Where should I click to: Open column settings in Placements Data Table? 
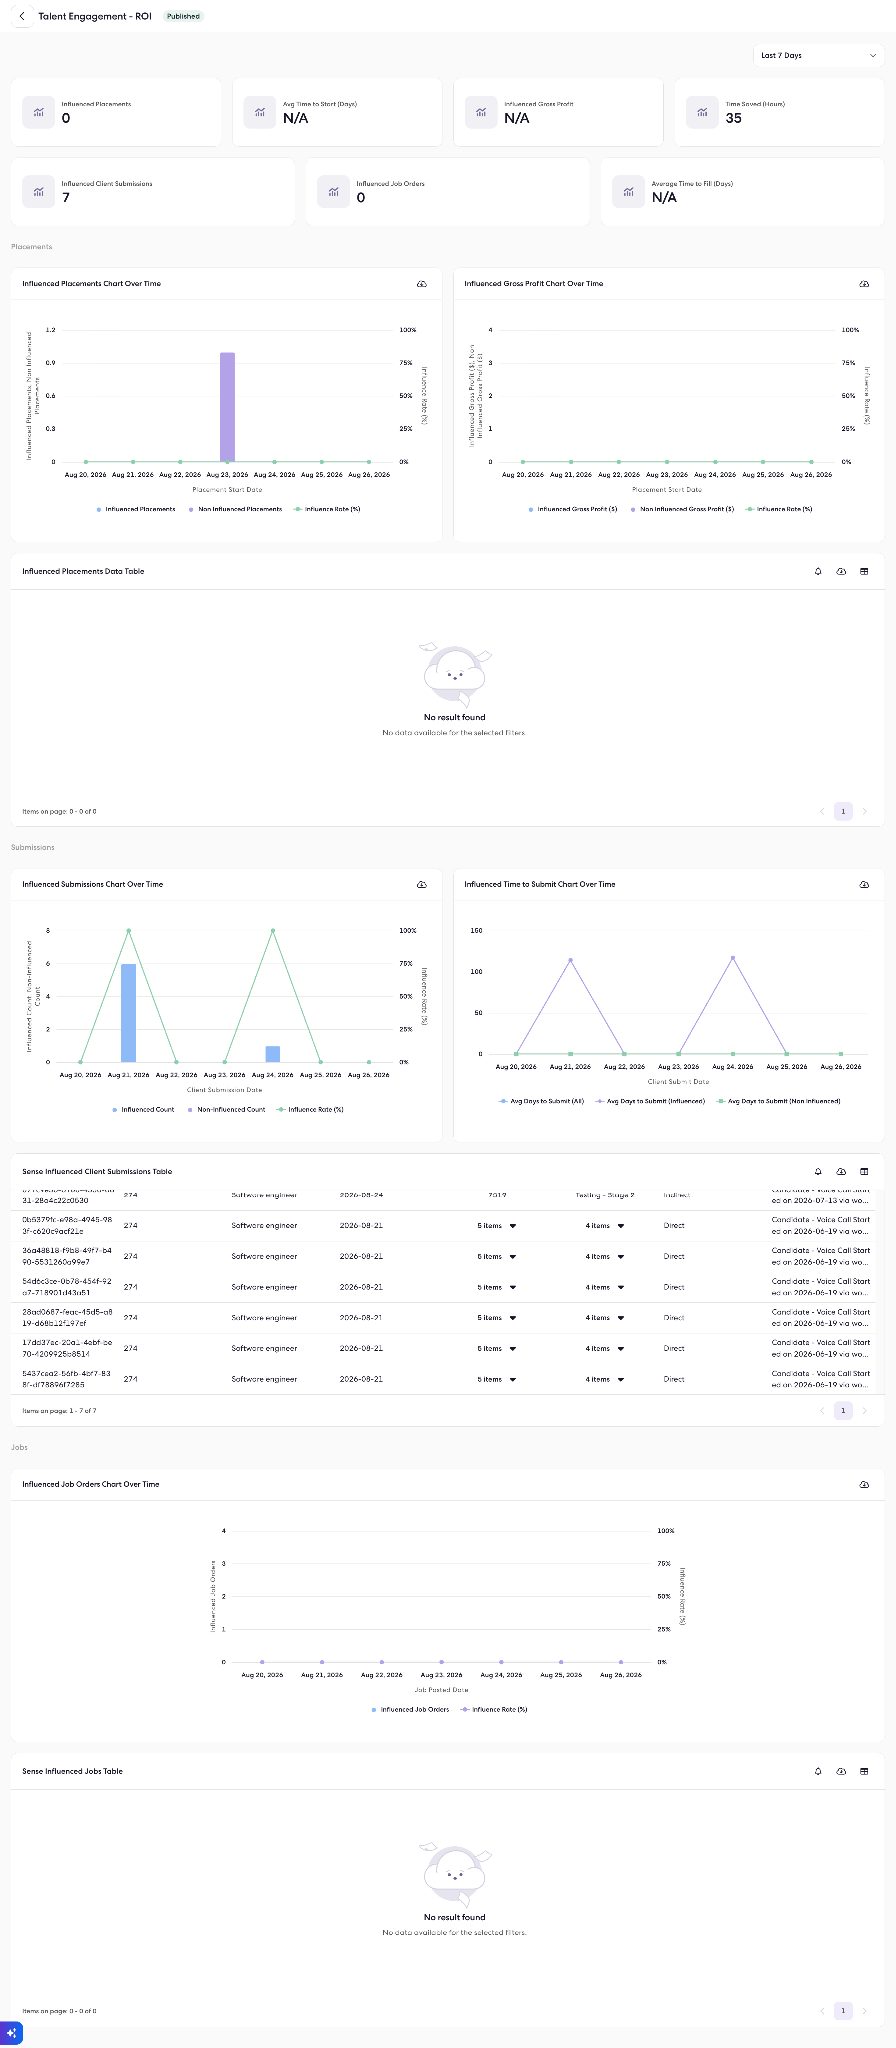tap(864, 571)
